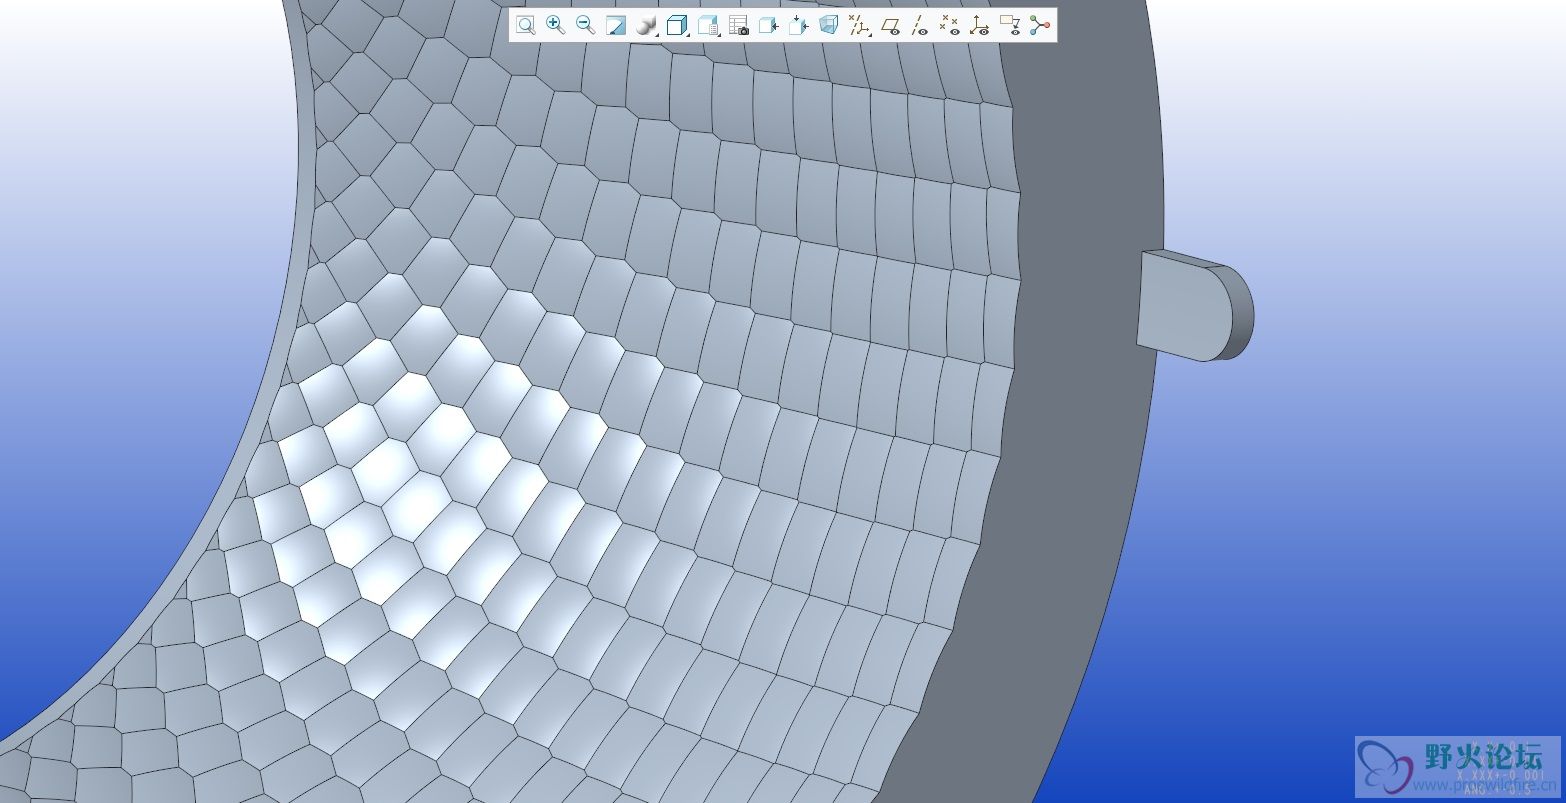
Task: Open the Display Style sphere dropdown
Action: (x=647, y=25)
